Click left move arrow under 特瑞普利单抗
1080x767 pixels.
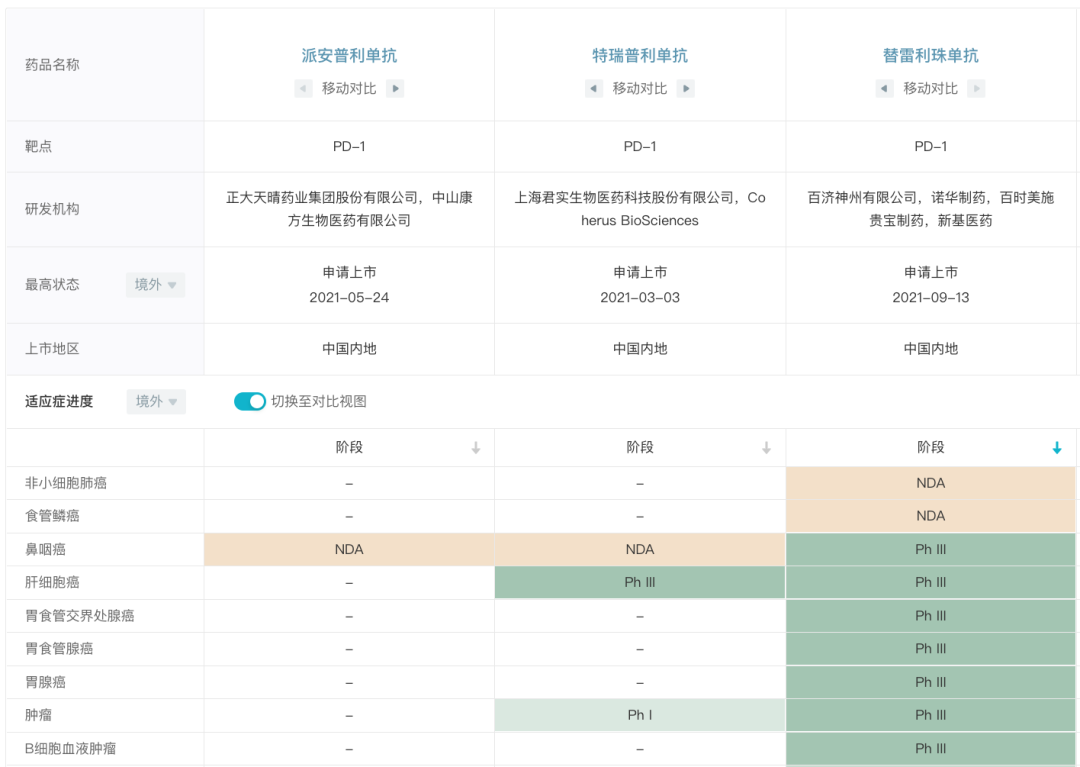594,89
